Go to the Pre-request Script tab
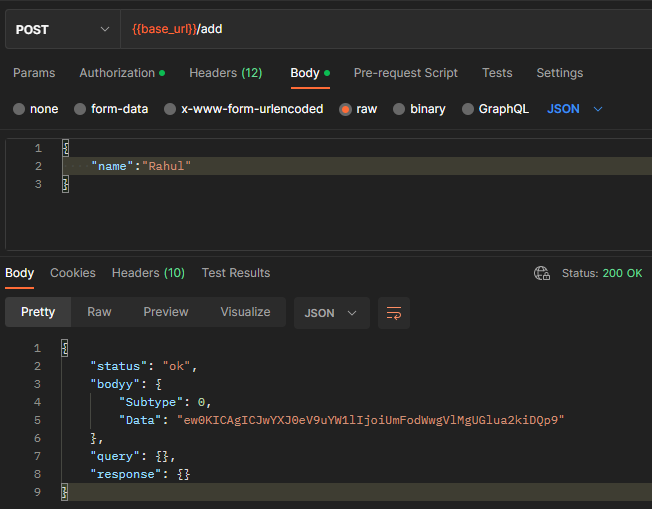The height and width of the screenshot is (509, 652). tap(405, 73)
